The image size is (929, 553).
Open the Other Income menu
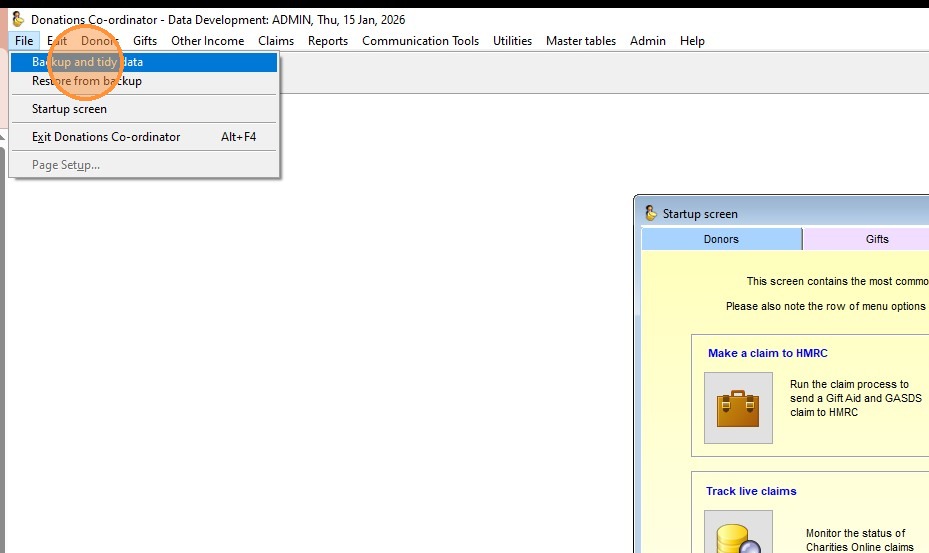(207, 41)
